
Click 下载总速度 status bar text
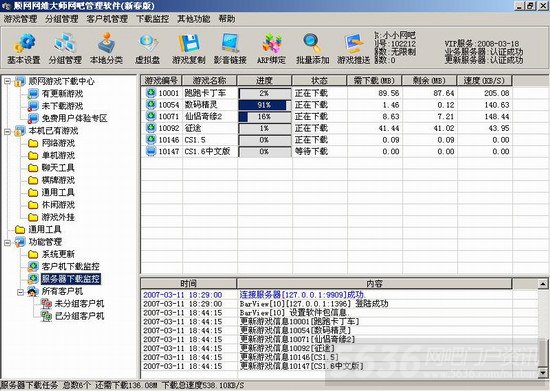203,385
